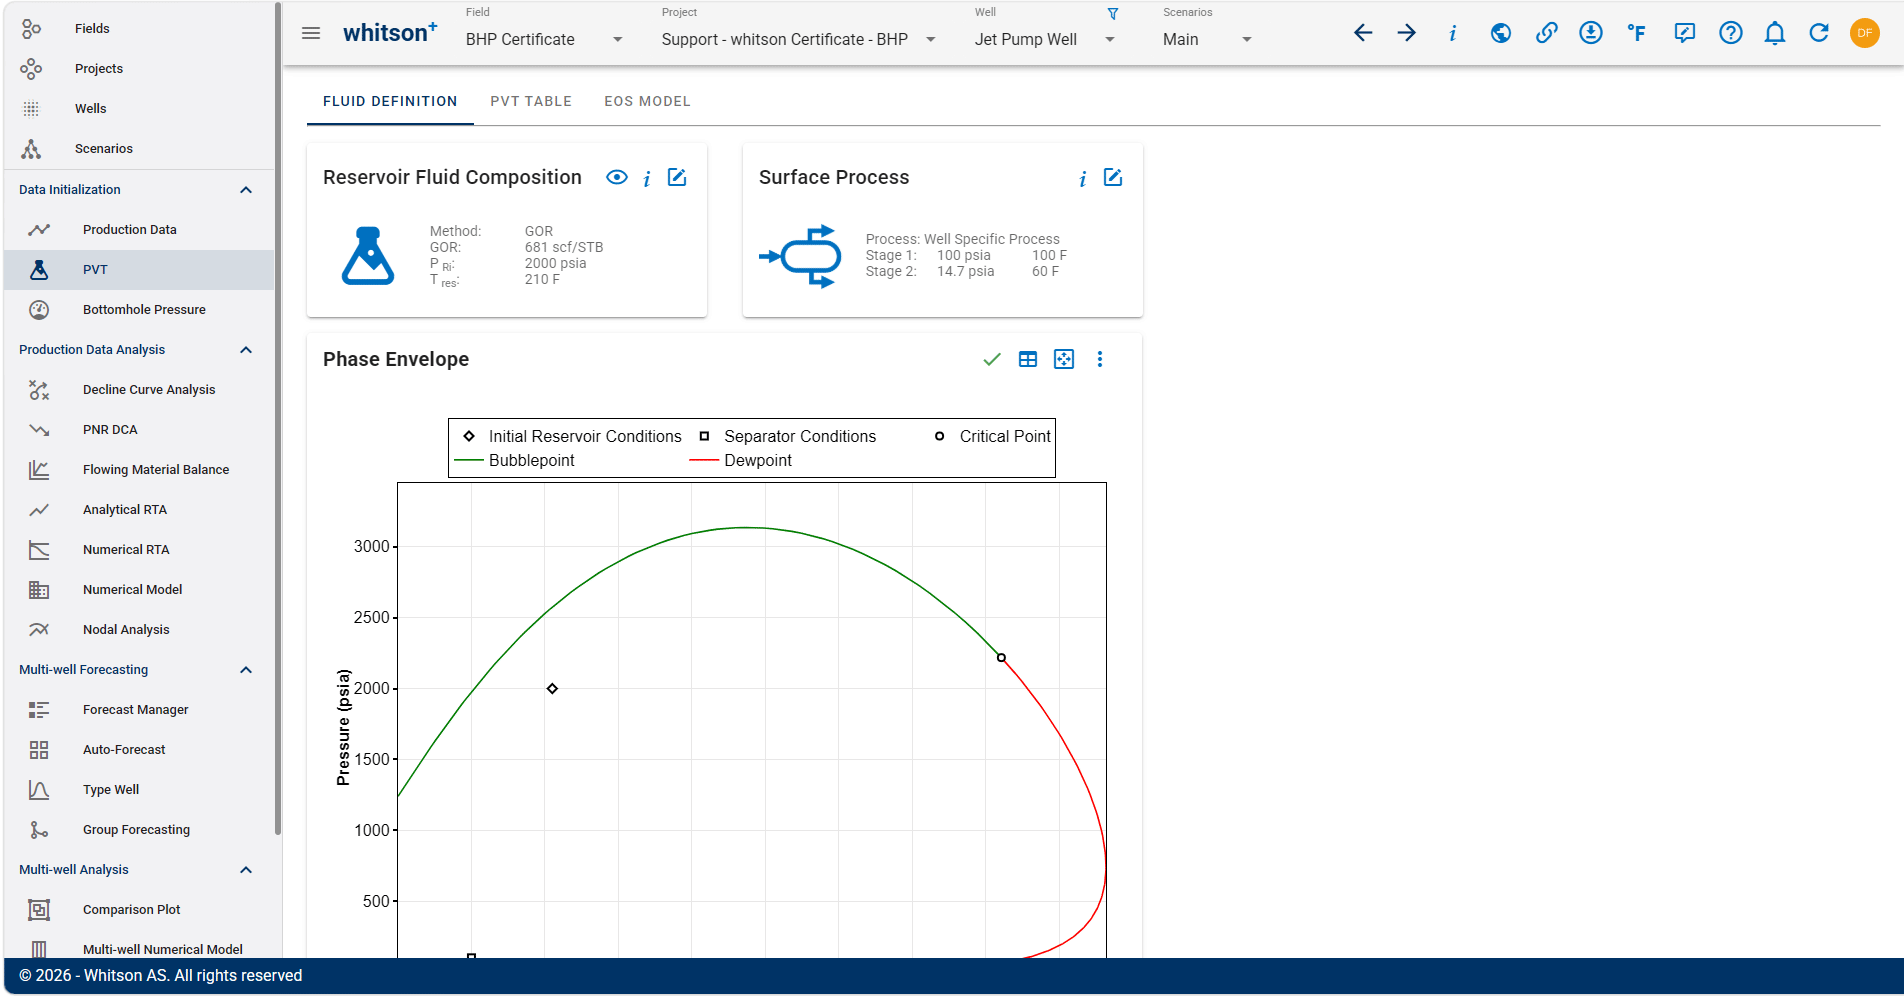Toggle Separator Conditions legend entry
Image resolution: width=1904 pixels, height=997 pixels.
[788, 436]
